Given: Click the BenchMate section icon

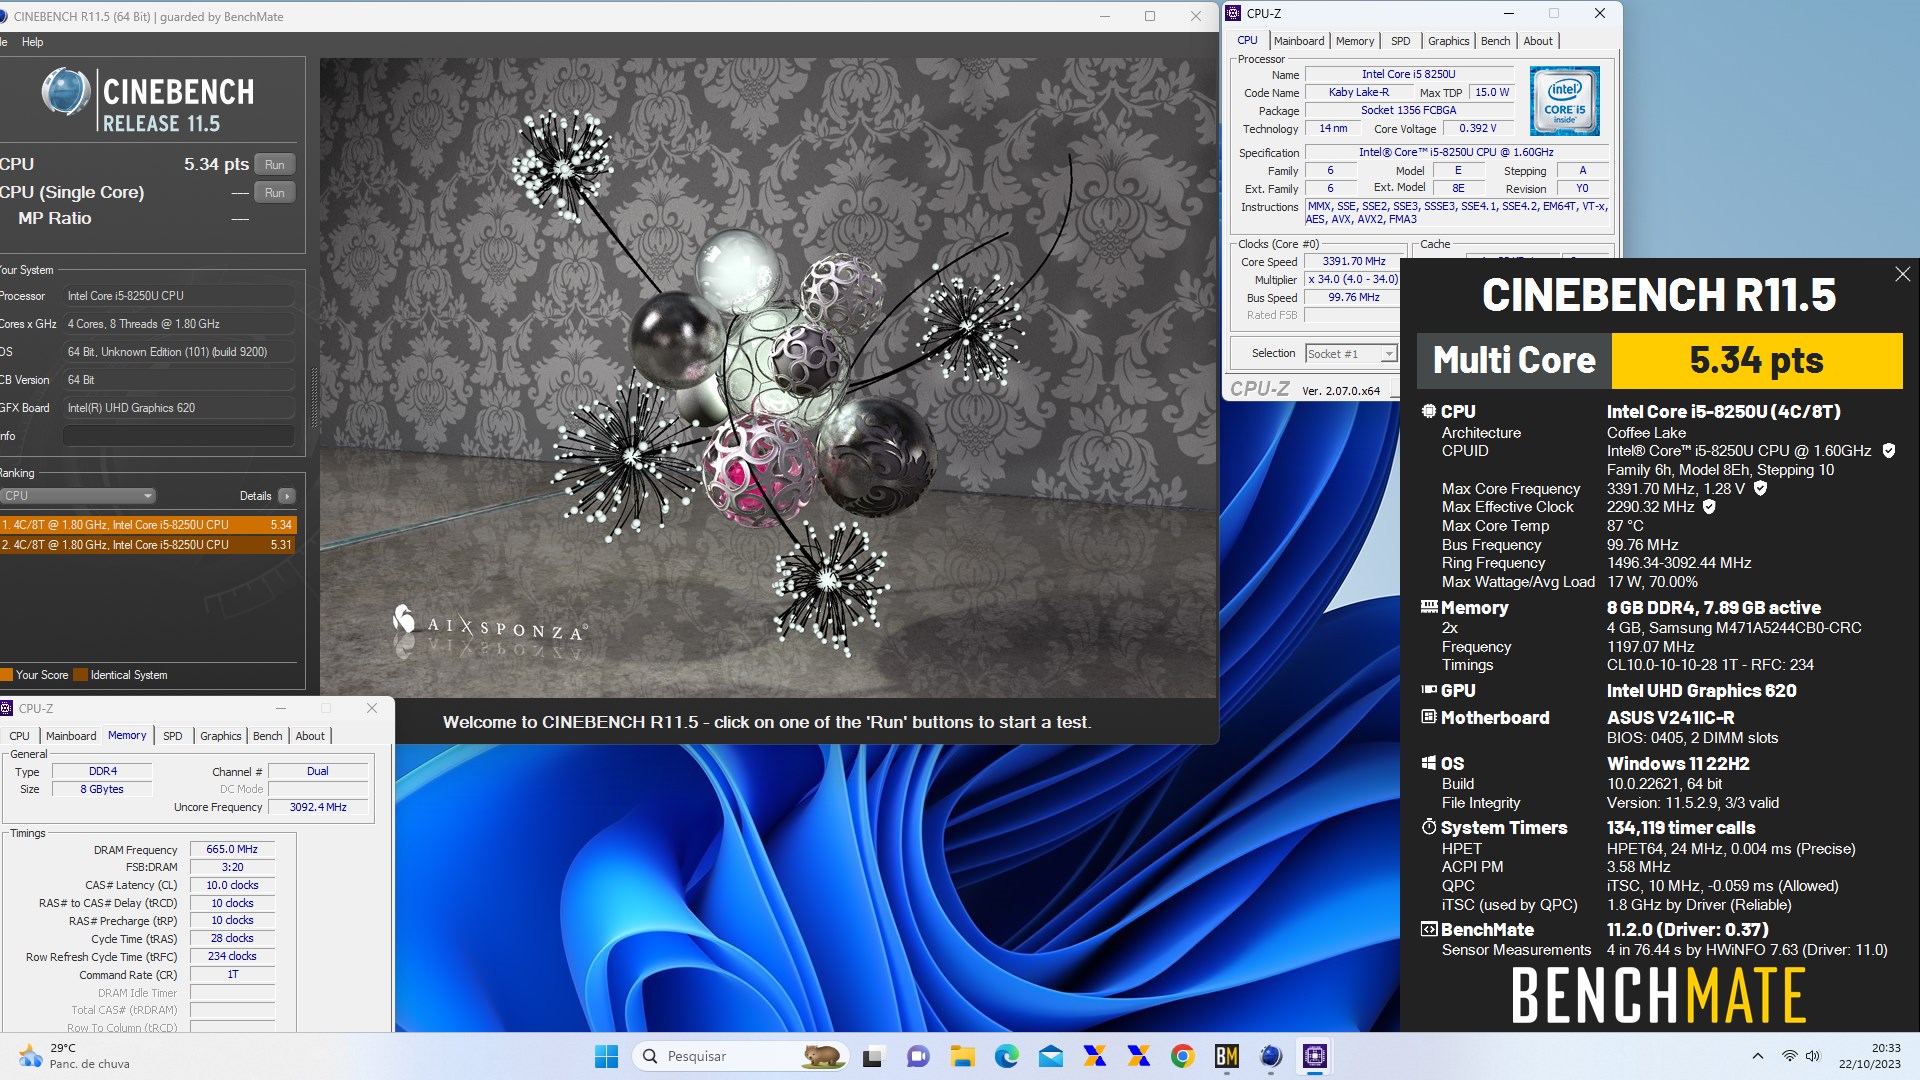Looking at the screenshot, I should click(1429, 929).
